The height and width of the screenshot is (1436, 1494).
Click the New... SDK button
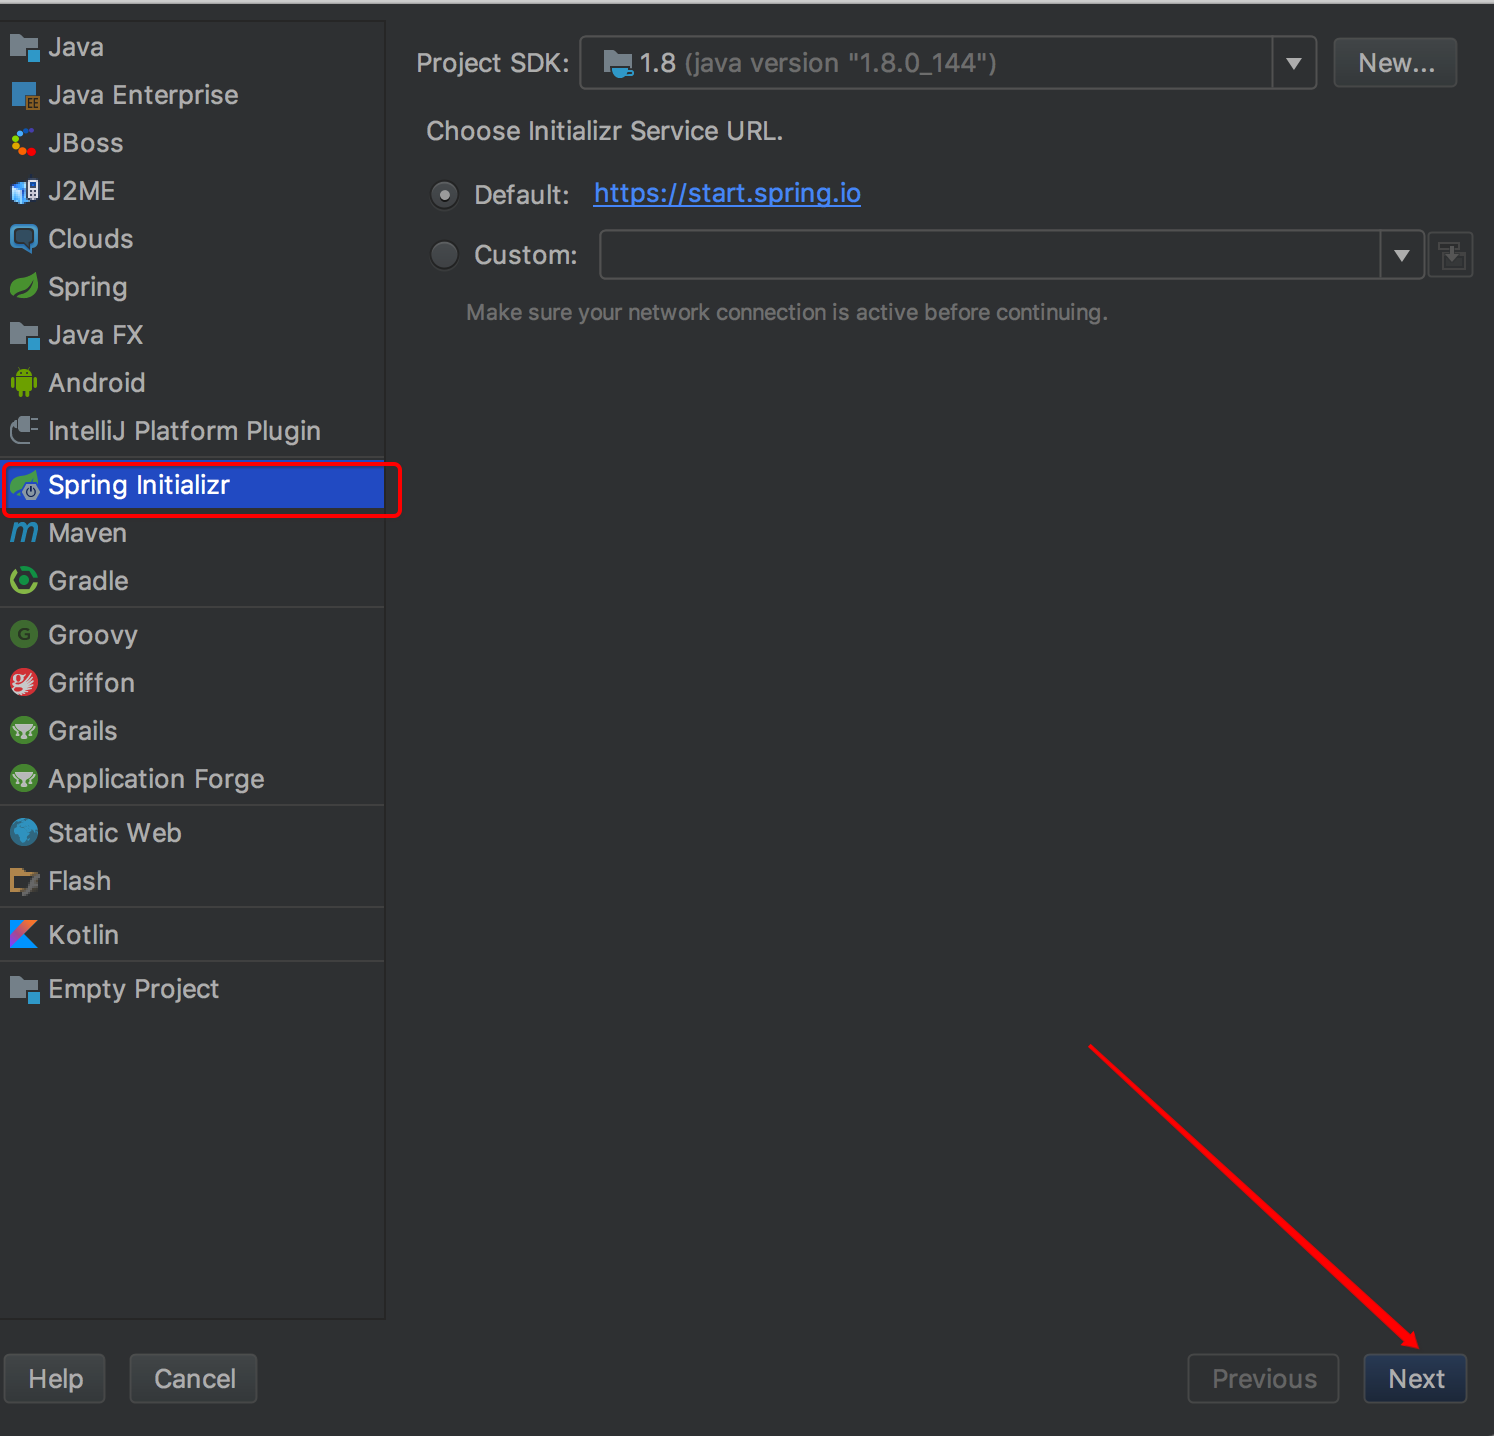(1395, 63)
